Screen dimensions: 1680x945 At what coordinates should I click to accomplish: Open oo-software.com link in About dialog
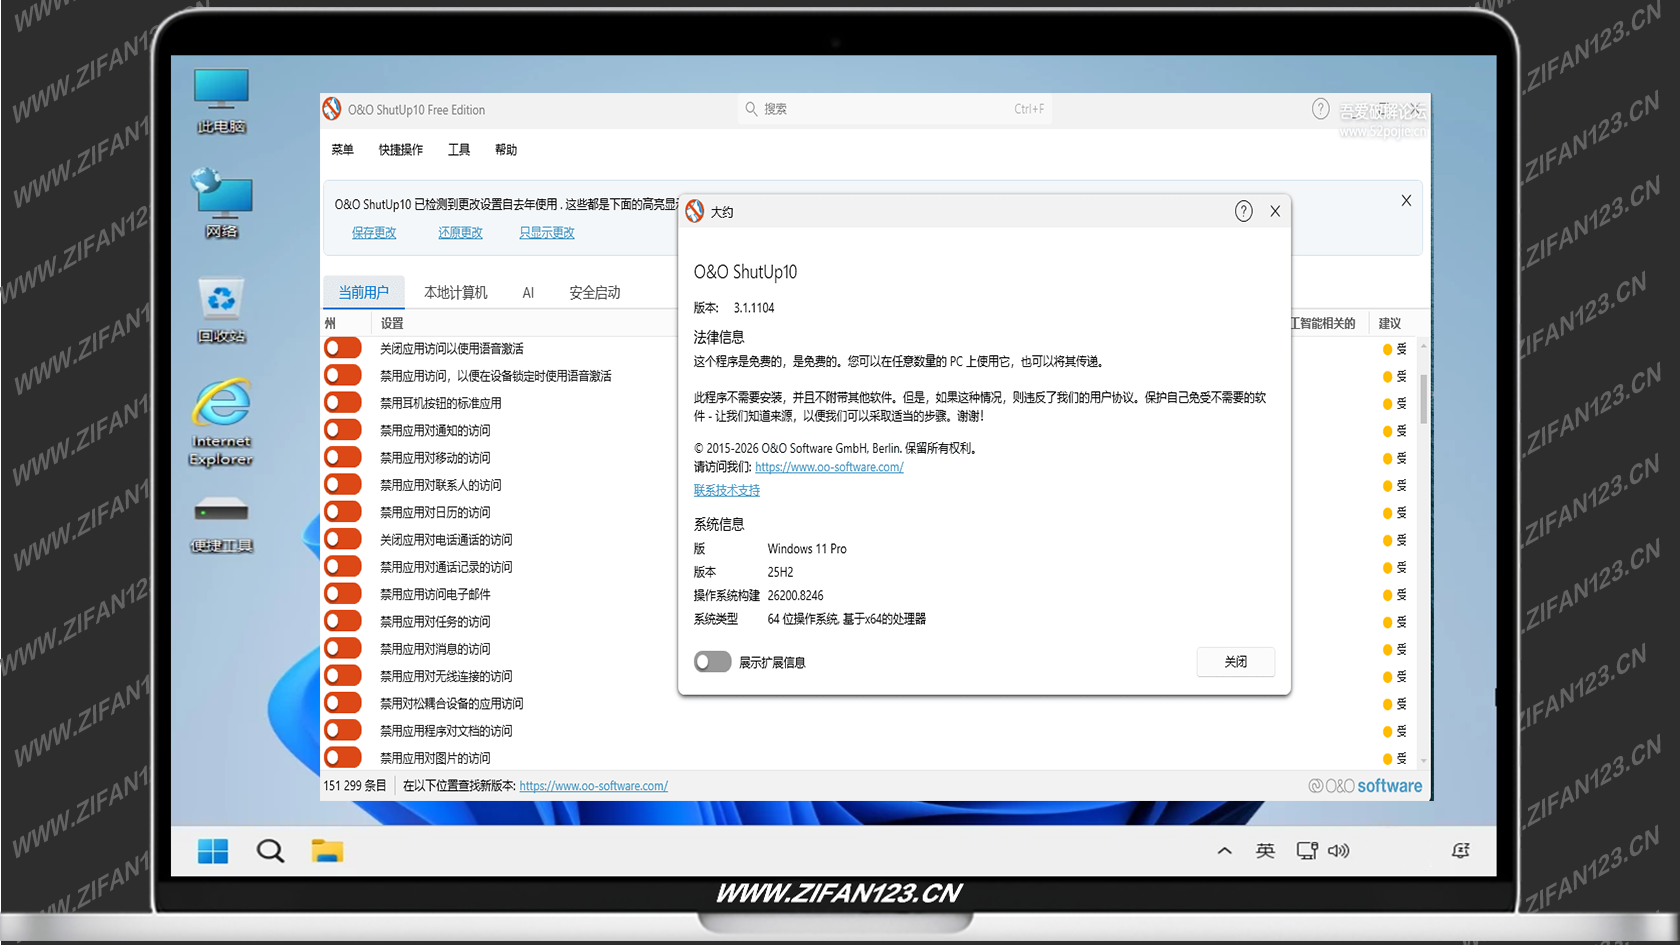click(x=829, y=467)
